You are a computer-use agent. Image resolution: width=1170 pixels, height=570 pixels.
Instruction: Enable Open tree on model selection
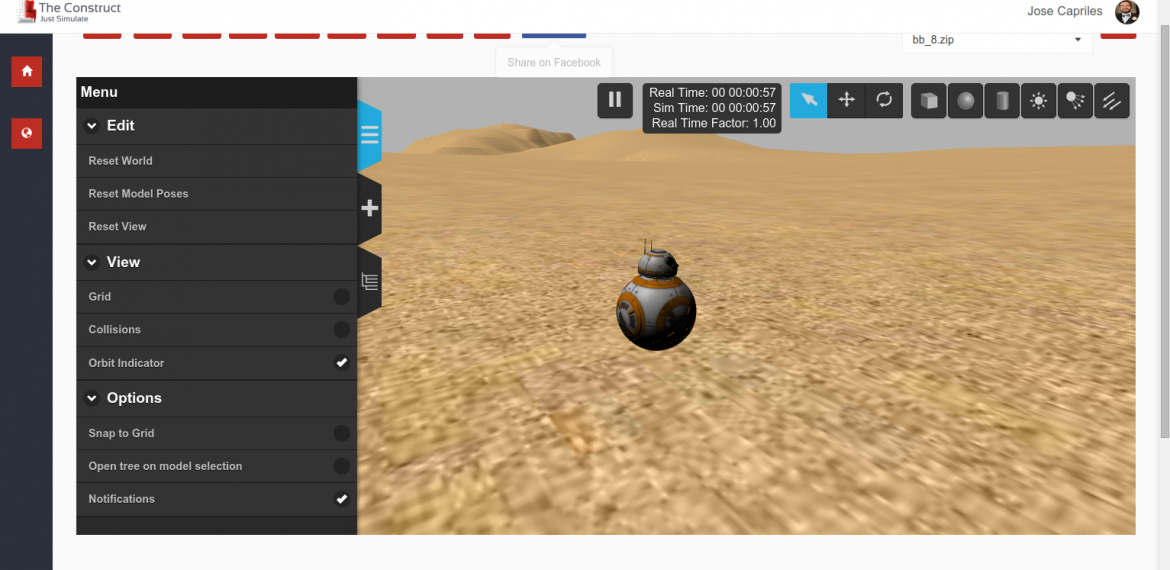(342, 466)
